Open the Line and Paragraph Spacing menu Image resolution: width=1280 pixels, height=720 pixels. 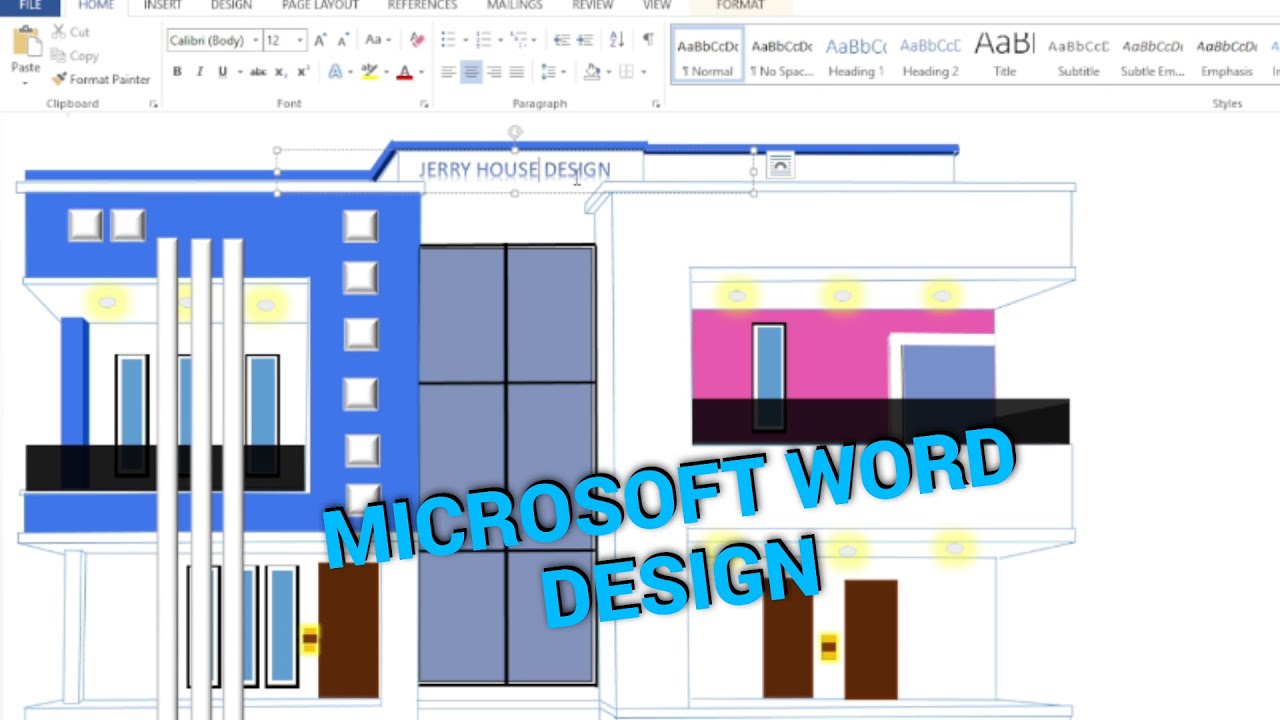pyautogui.click(x=549, y=72)
